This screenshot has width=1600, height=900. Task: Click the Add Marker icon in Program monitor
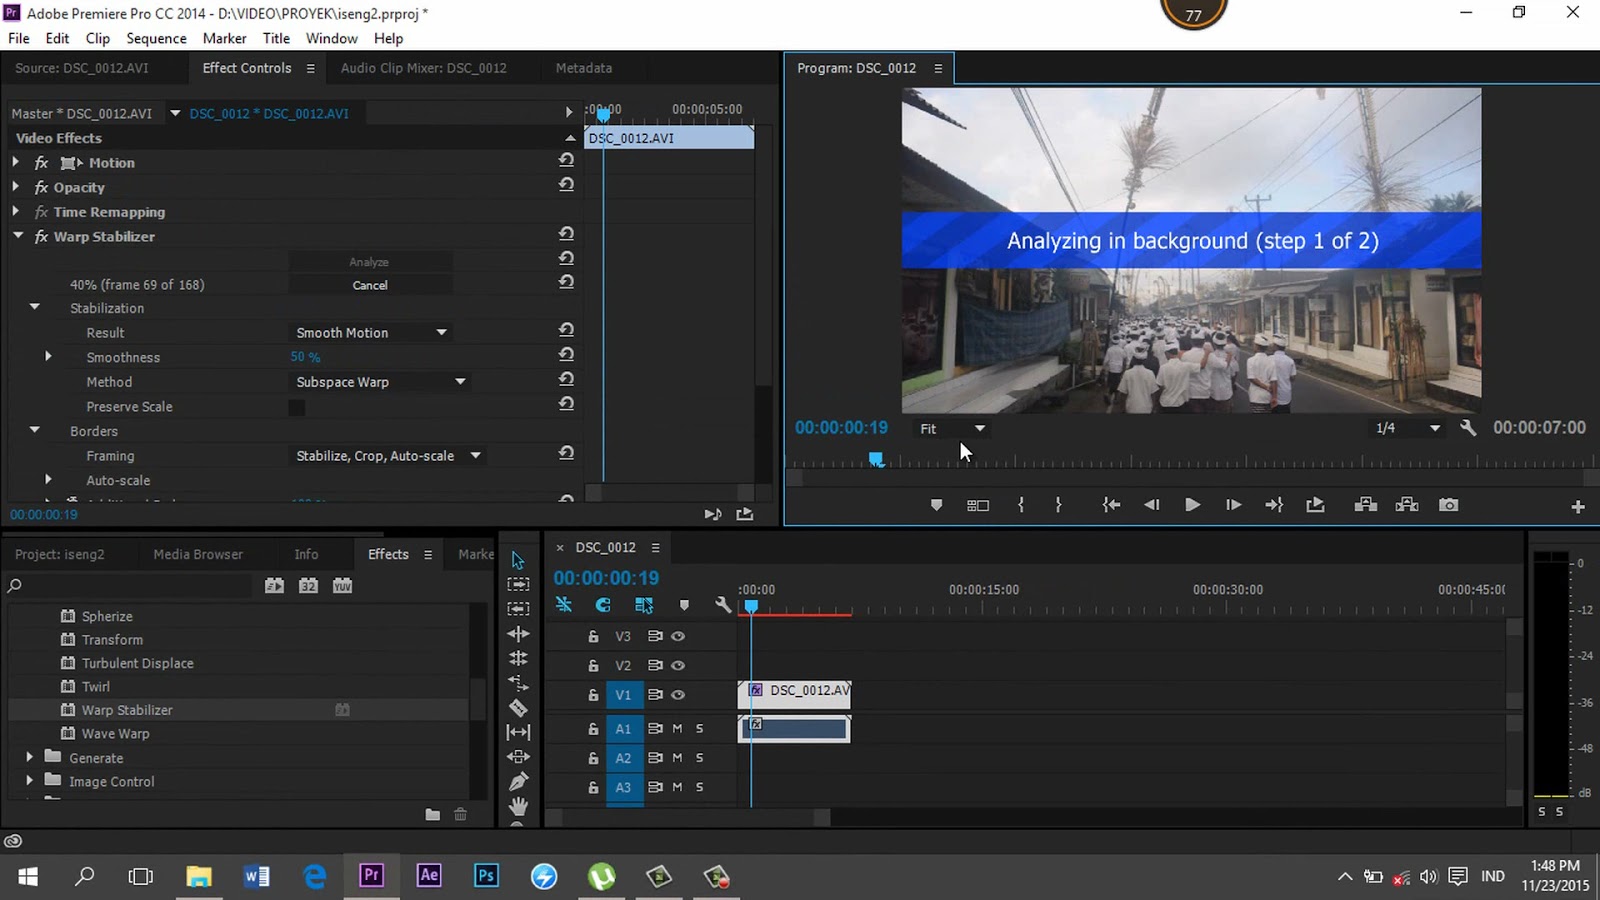click(936, 505)
